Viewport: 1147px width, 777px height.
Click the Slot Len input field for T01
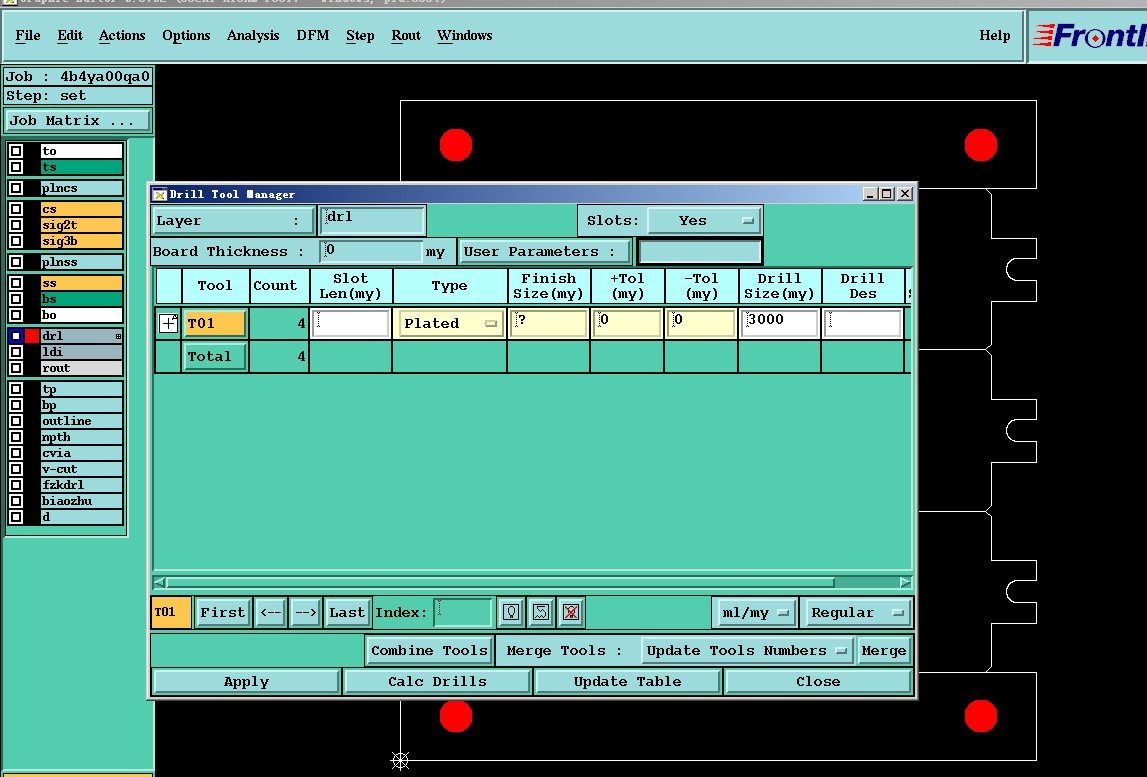click(350, 323)
